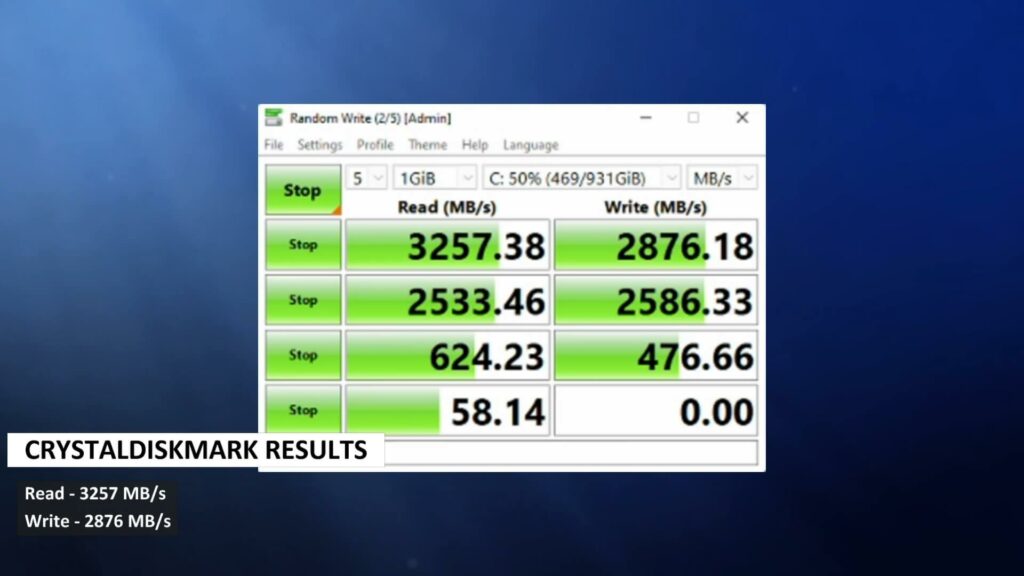Screen dimensions: 1024x576
Task: Open the Help menu
Action: [475, 145]
